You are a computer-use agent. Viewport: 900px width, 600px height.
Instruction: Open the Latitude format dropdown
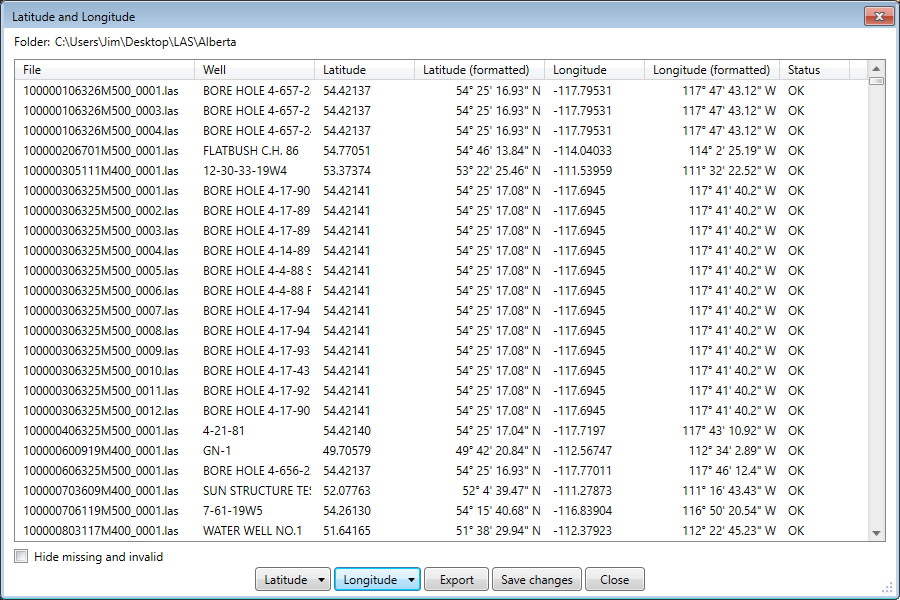tap(292, 579)
